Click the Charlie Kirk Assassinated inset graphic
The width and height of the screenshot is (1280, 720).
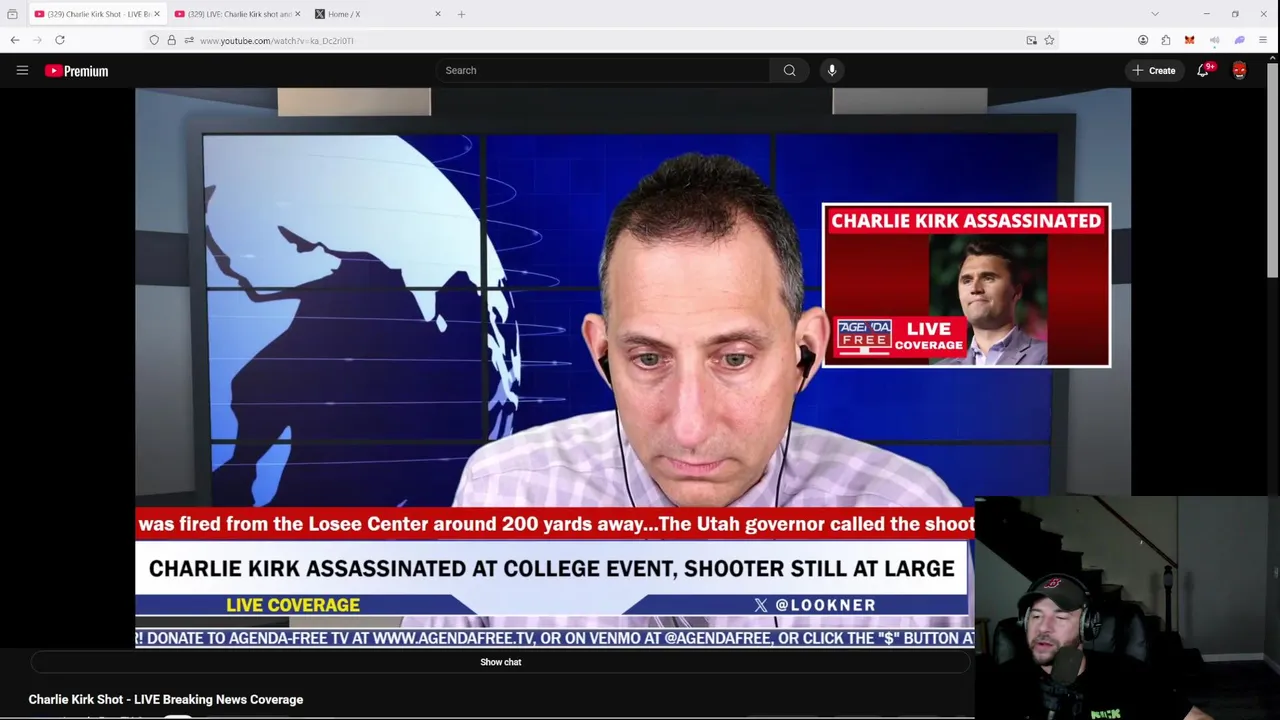(966, 285)
